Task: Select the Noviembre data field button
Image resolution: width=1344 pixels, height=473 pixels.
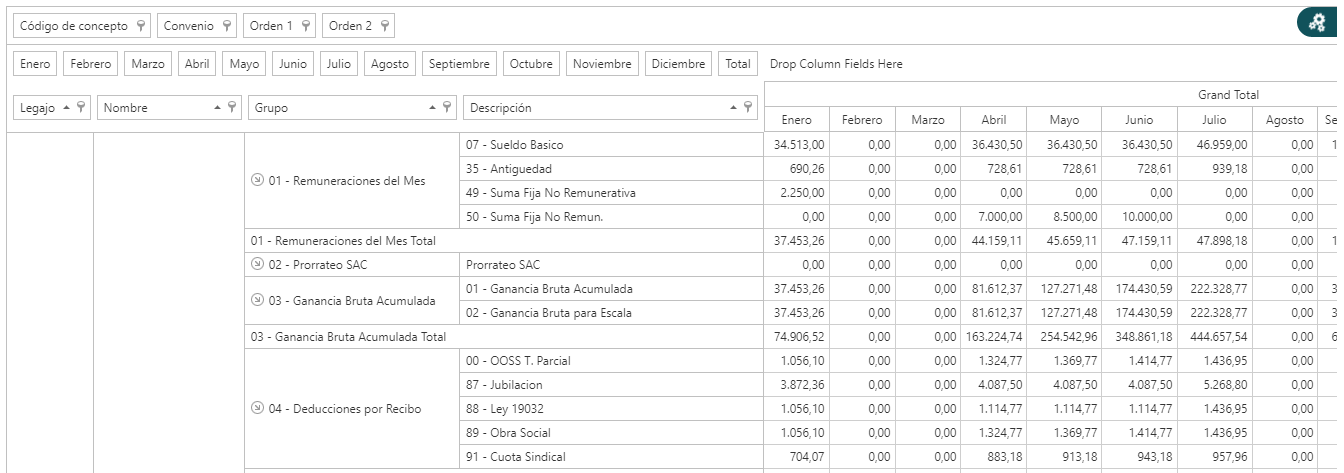Action: 602,64
